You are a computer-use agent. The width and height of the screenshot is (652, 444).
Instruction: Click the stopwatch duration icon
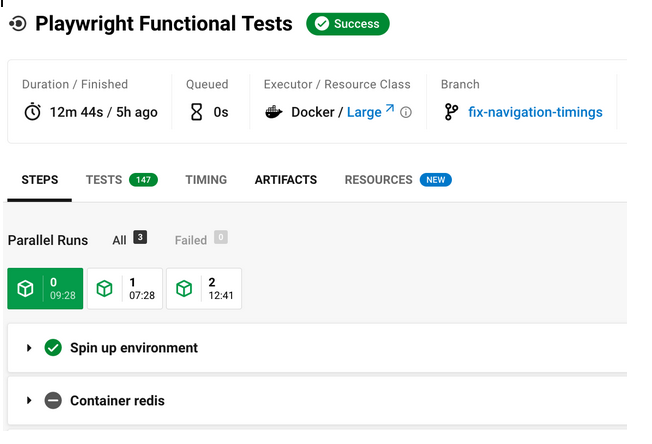[x=32, y=112]
